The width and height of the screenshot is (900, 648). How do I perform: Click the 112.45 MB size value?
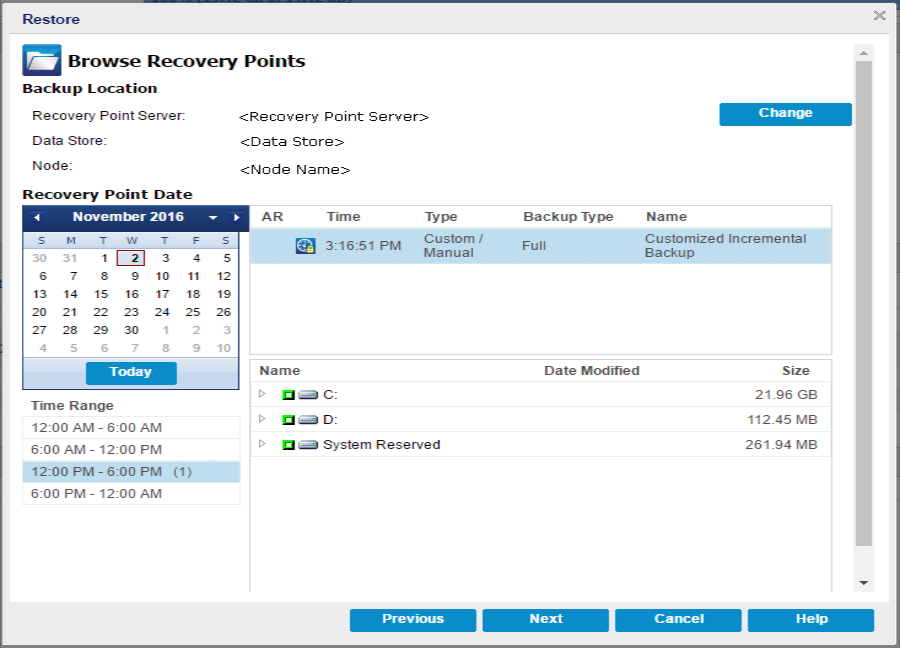pyautogui.click(x=782, y=420)
